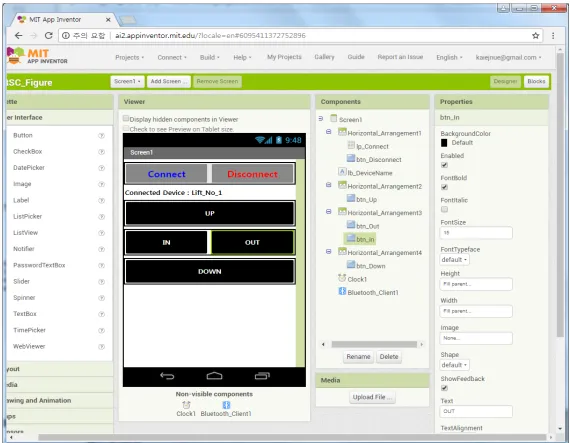Screen dimensions: 570x443
Task: Collapse Horizontal_Arrangement1 in component tree
Action: [329, 132]
